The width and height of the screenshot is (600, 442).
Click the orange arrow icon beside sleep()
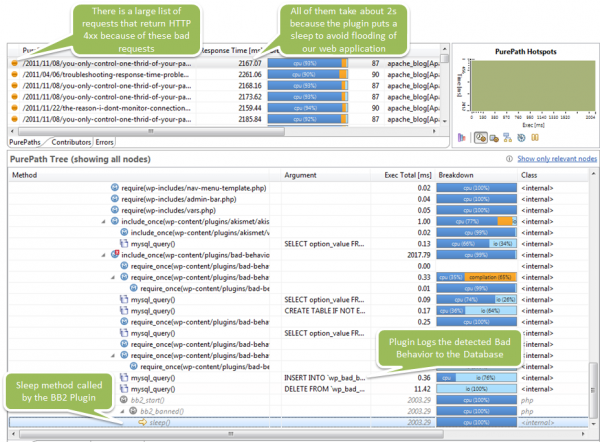(x=143, y=422)
